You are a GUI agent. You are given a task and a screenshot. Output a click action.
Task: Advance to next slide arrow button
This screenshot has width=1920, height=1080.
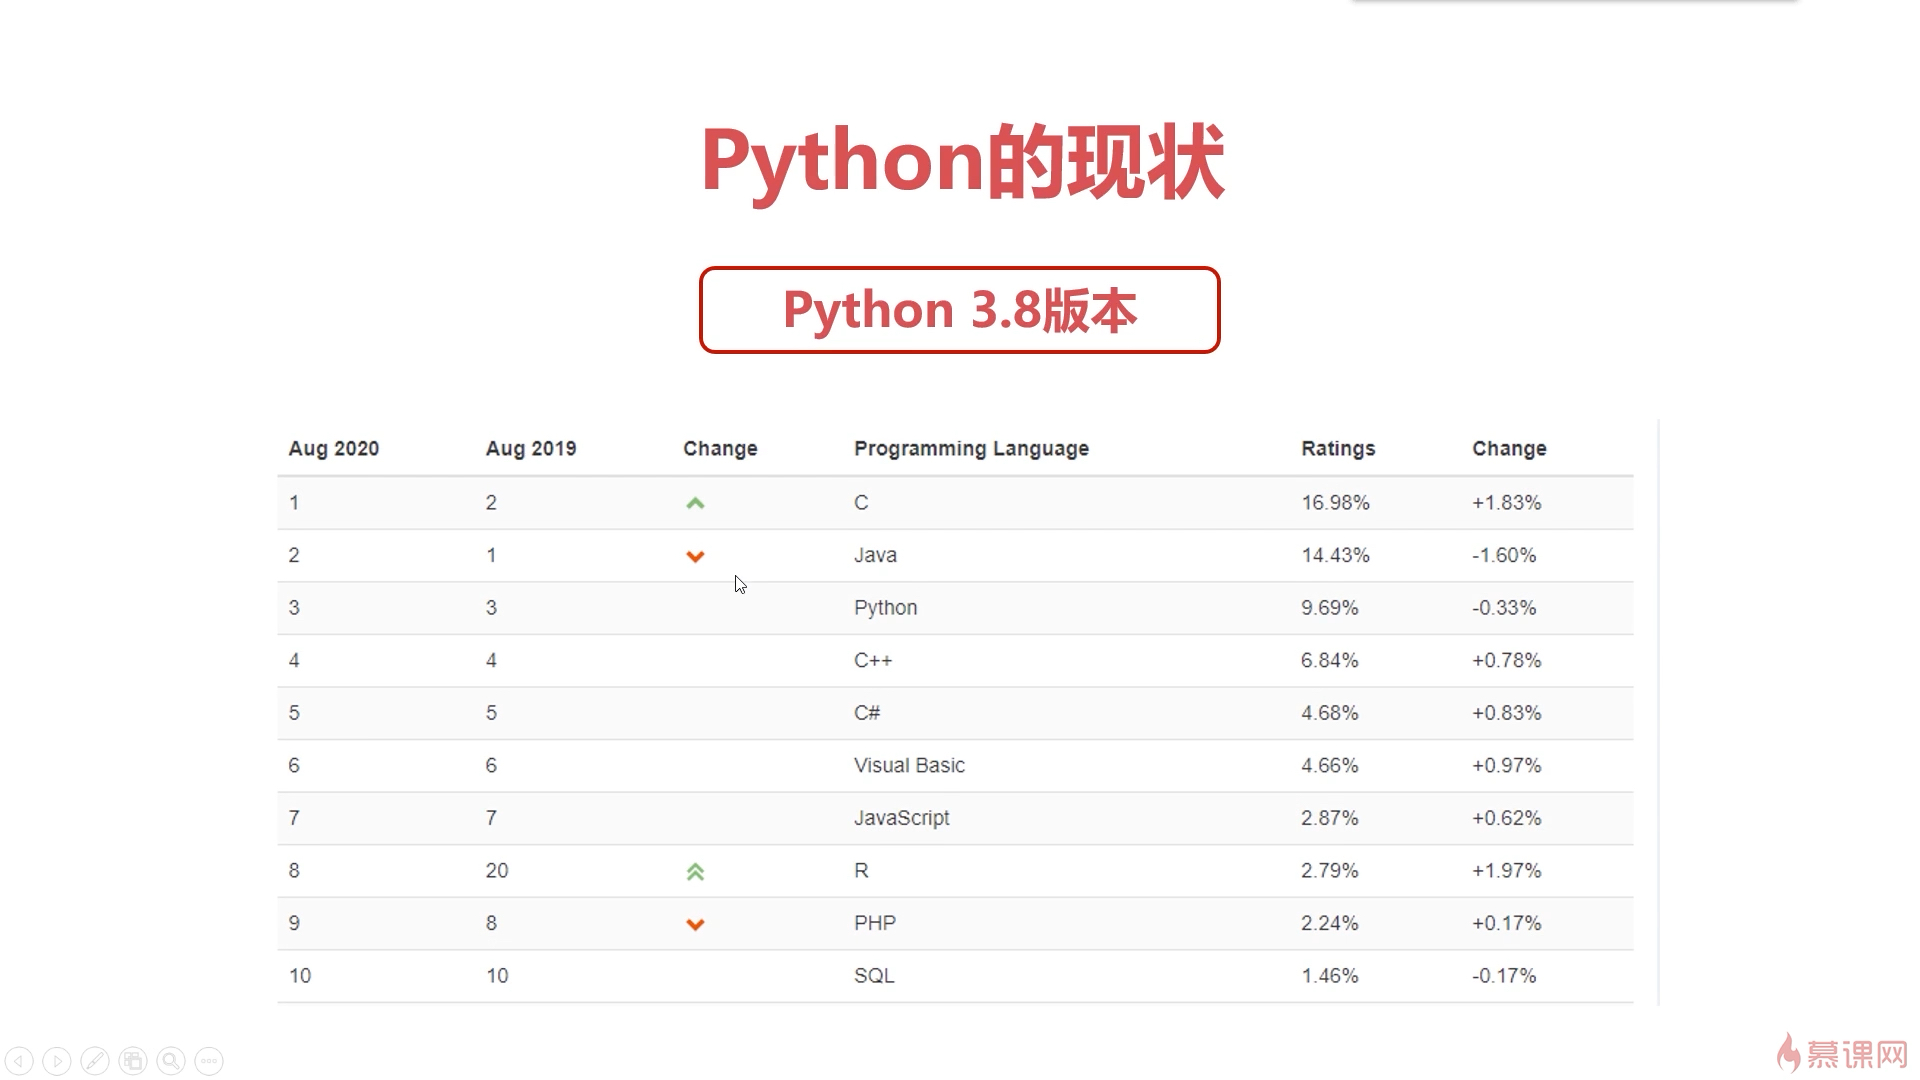coord(57,1061)
